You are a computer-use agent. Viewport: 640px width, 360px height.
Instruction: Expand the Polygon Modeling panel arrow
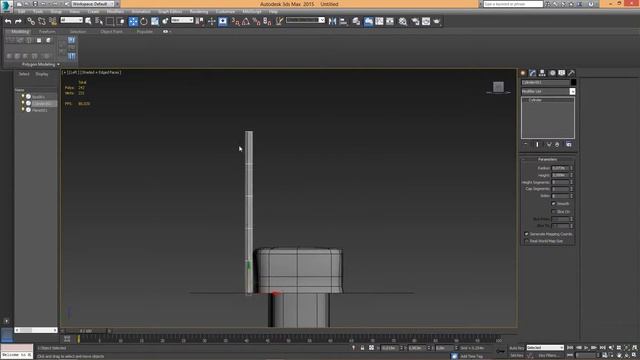(x=58, y=64)
